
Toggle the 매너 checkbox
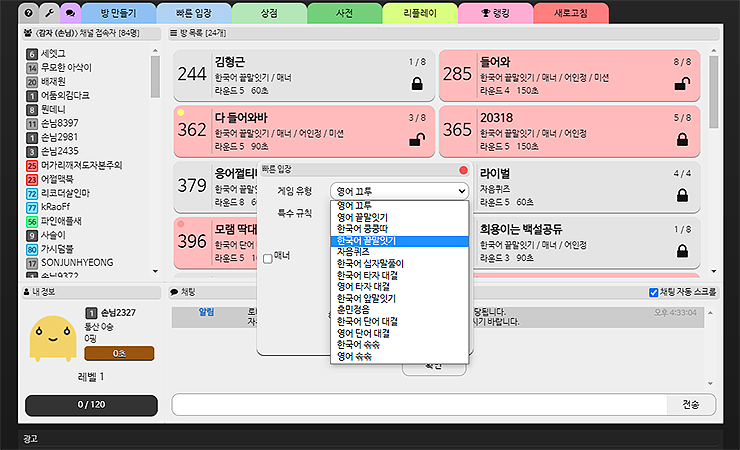pos(268,258)
